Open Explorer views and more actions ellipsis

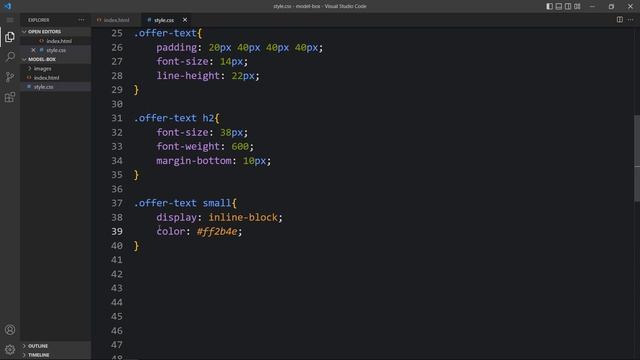[x=81, y=20]
